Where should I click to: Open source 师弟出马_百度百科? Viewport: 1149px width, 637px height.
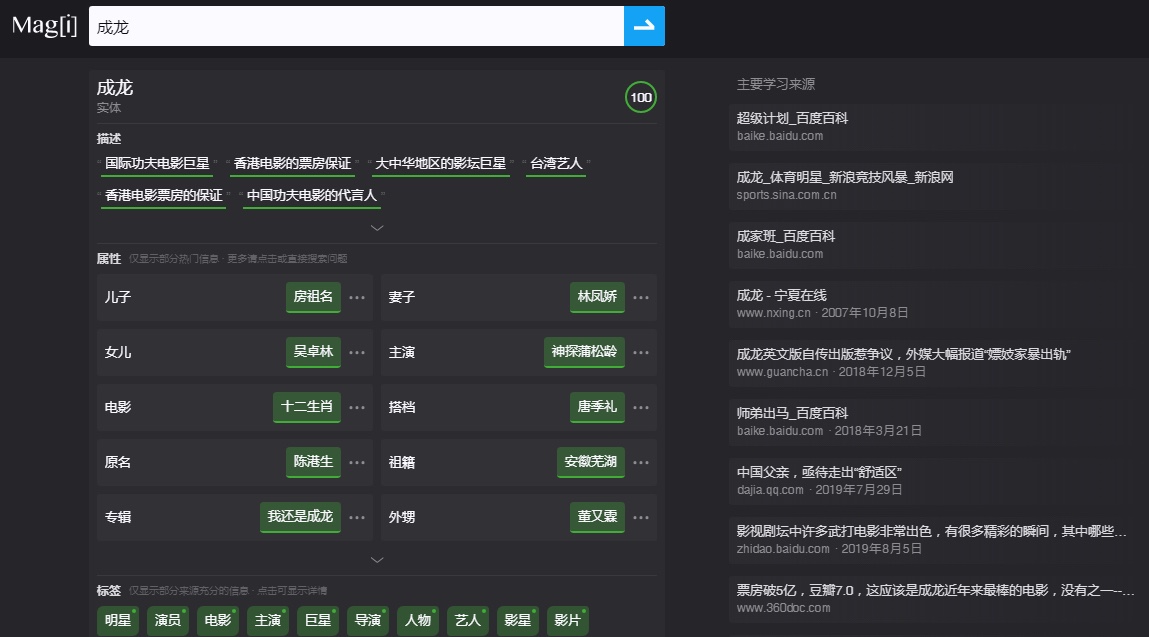pos(792,413)
